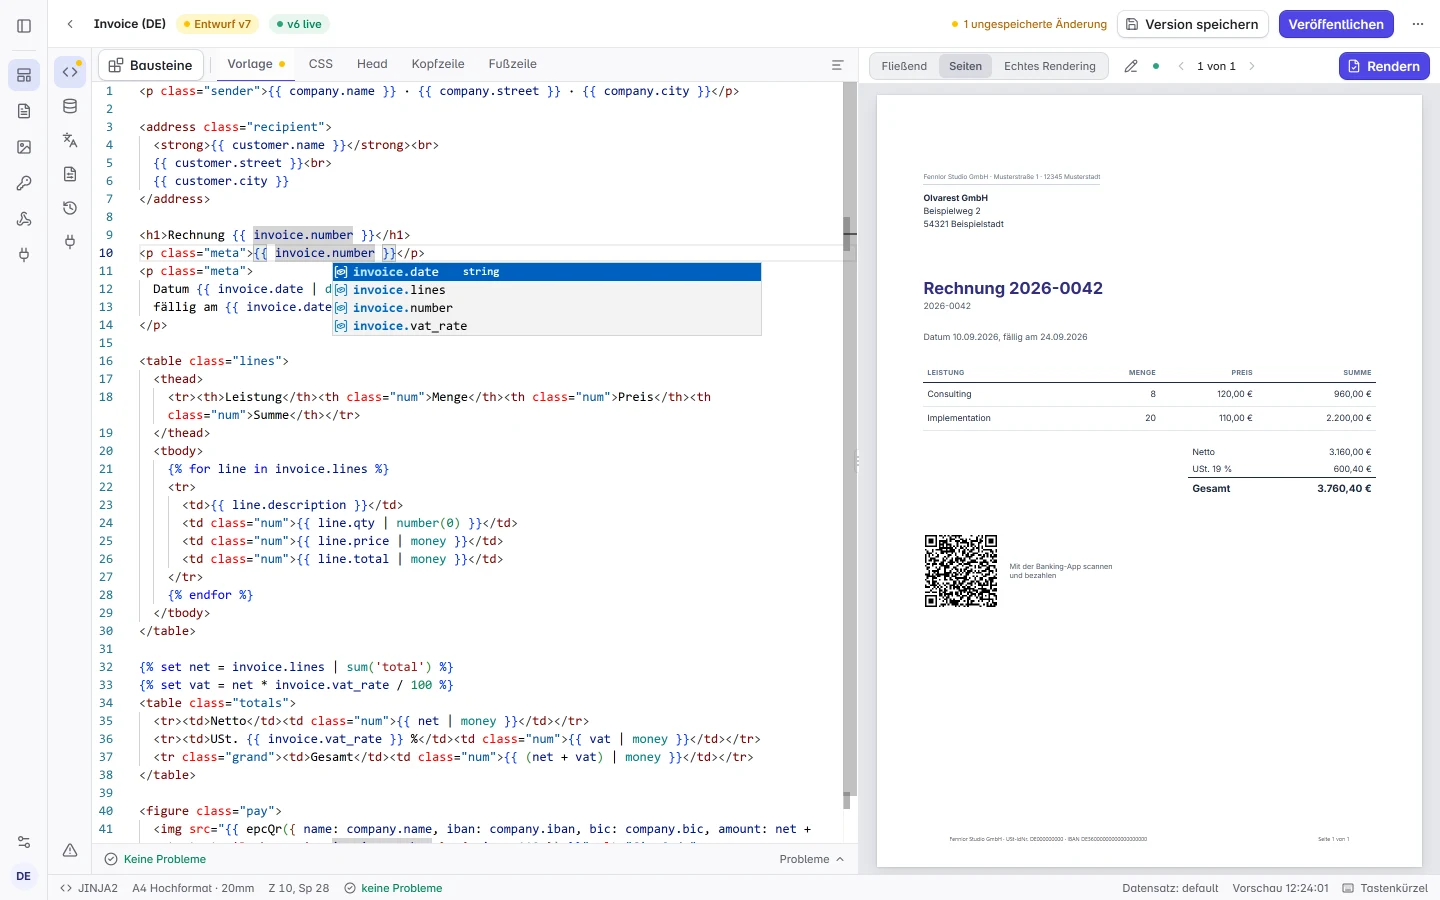Switch preview to Echtes Rendering mode
Viewport: 1440px width, 900px height.
tap(1050, 66)
